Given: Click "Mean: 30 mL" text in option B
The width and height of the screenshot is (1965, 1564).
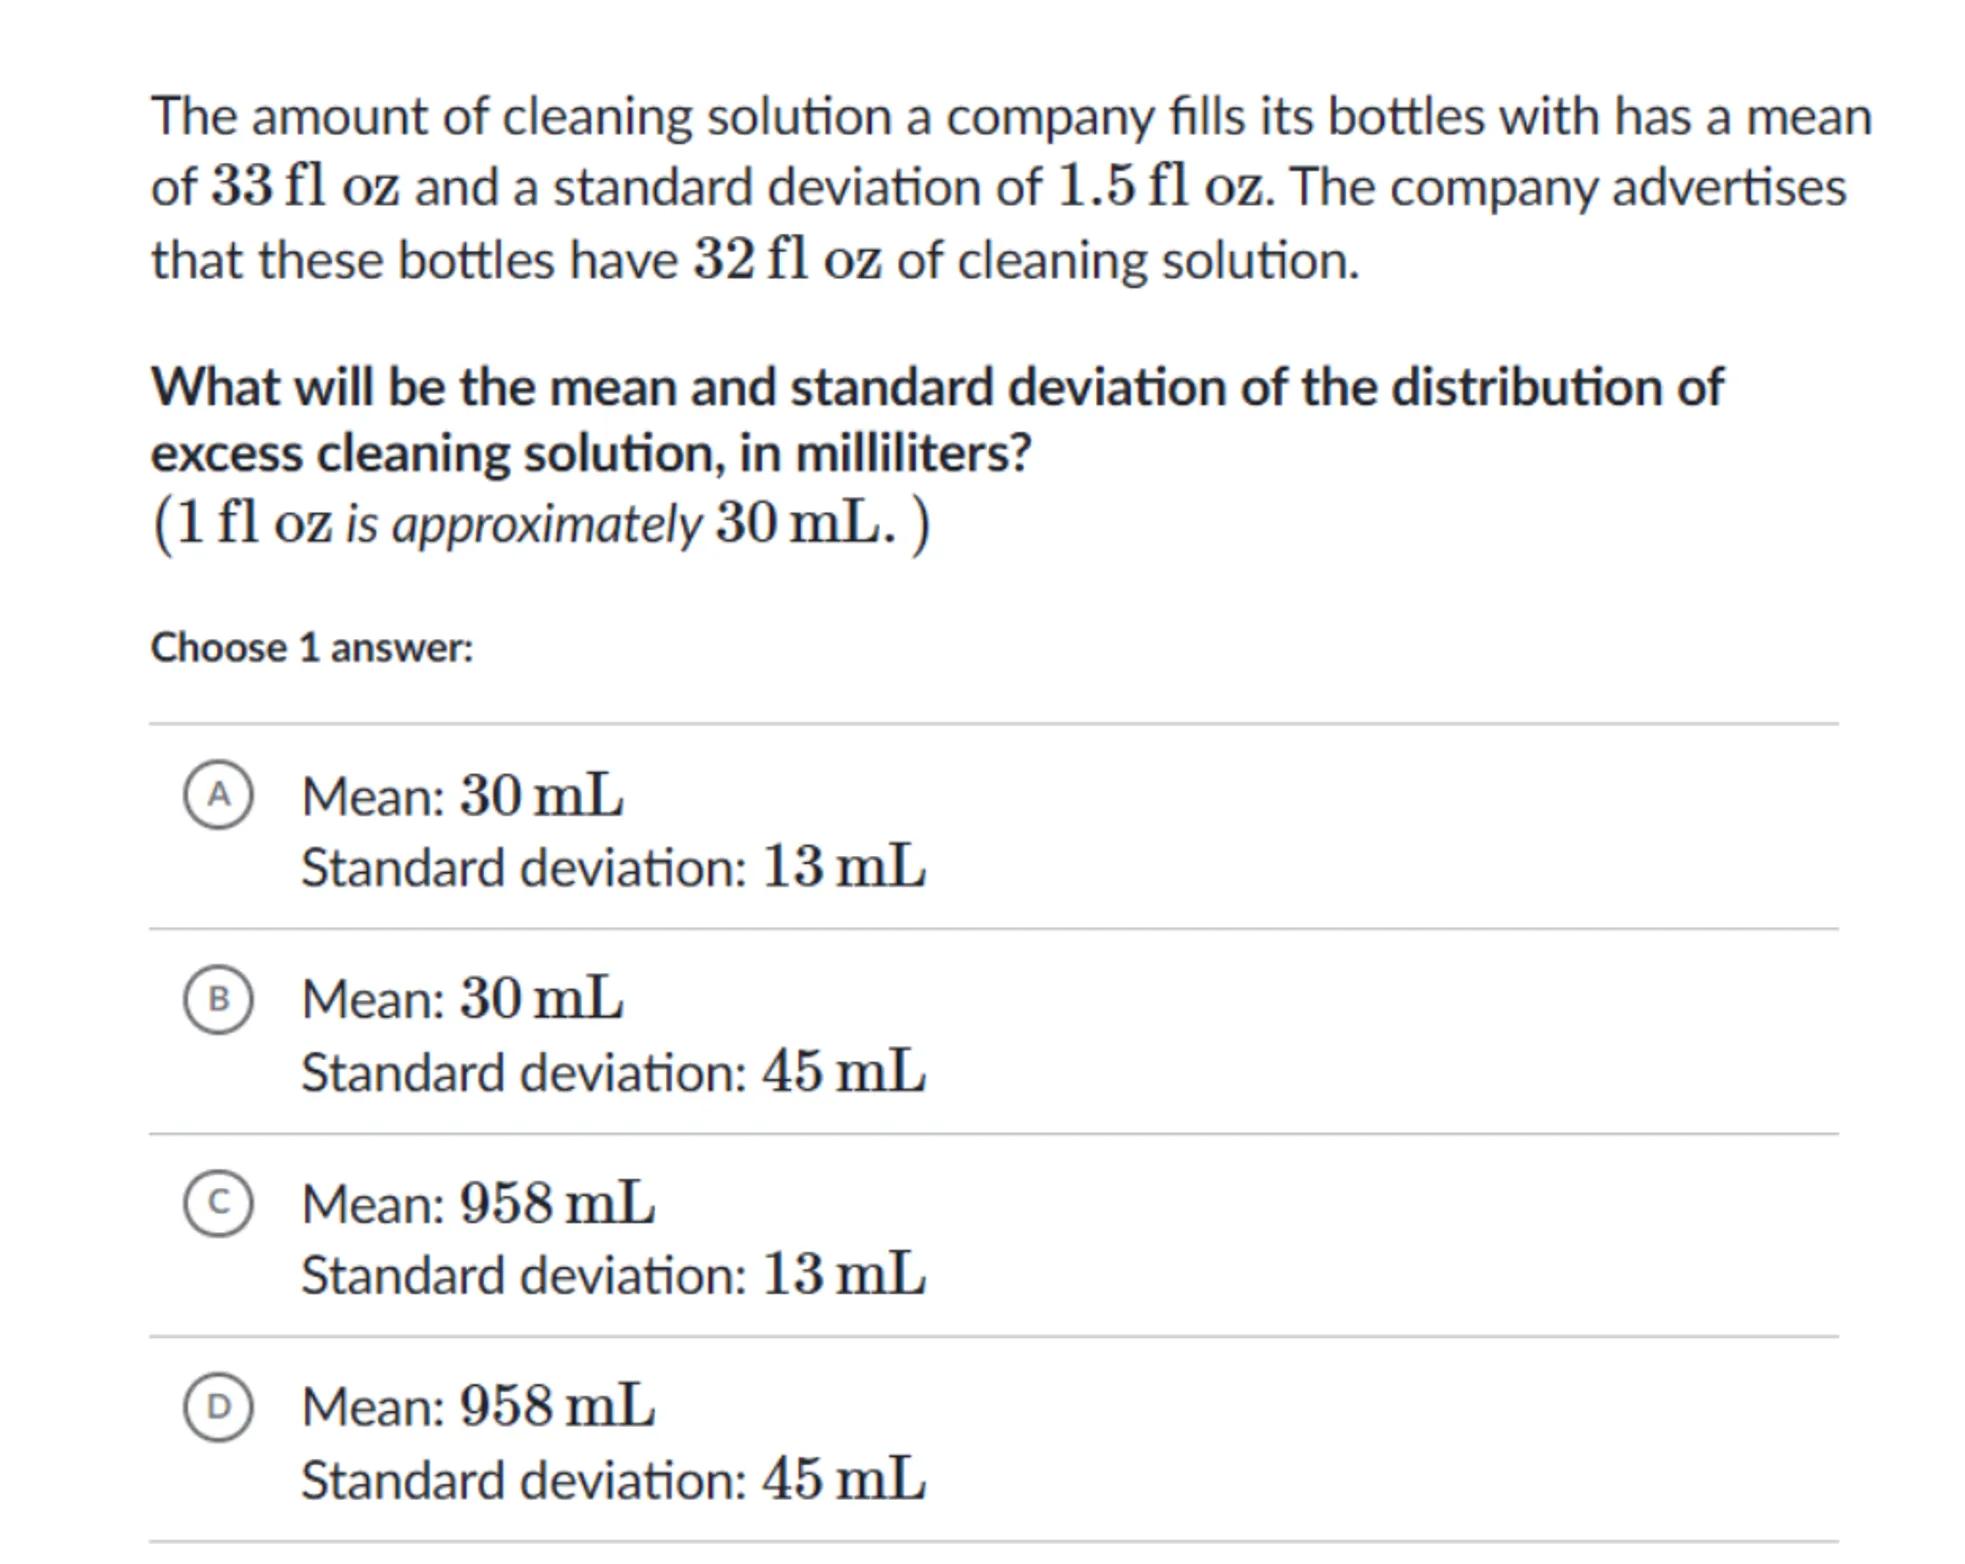Looking at the screenshot, I should click(x=462, y=999).
